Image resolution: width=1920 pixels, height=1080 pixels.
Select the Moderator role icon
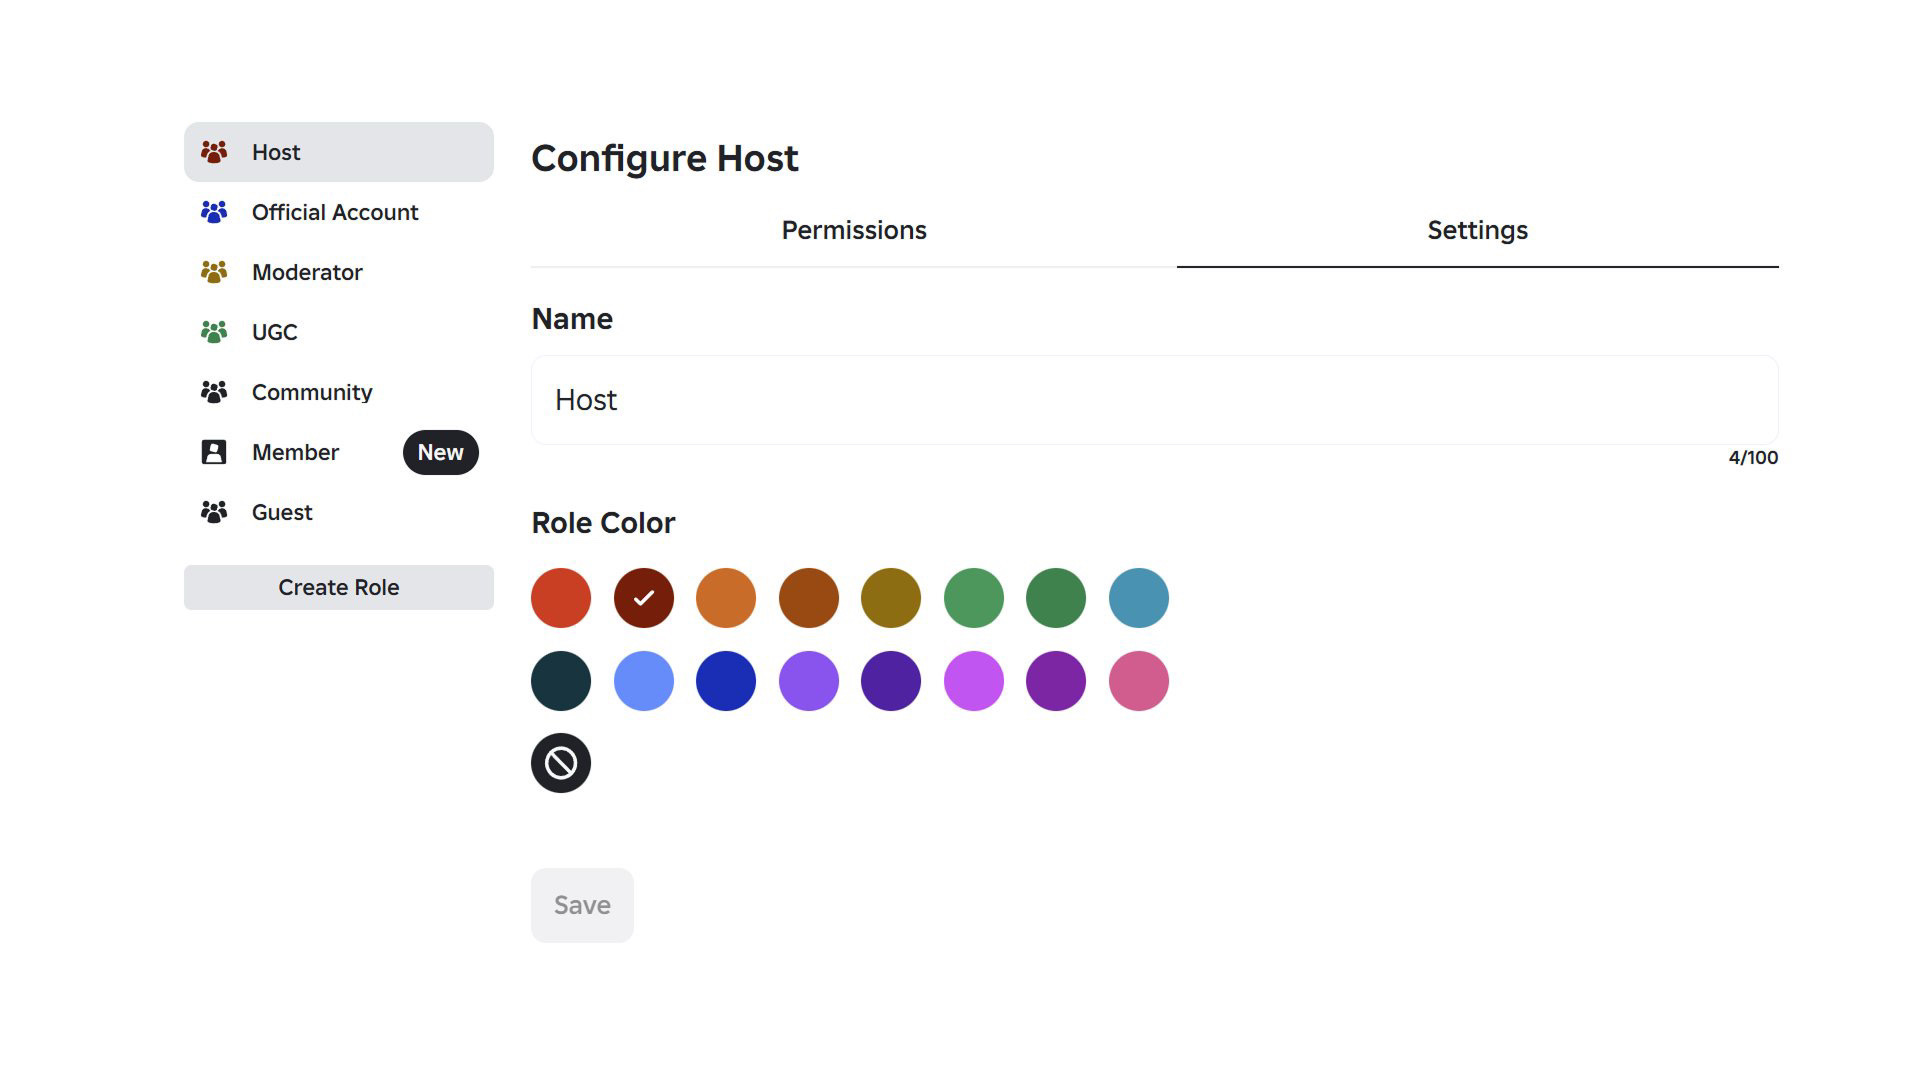pos(216,272)
